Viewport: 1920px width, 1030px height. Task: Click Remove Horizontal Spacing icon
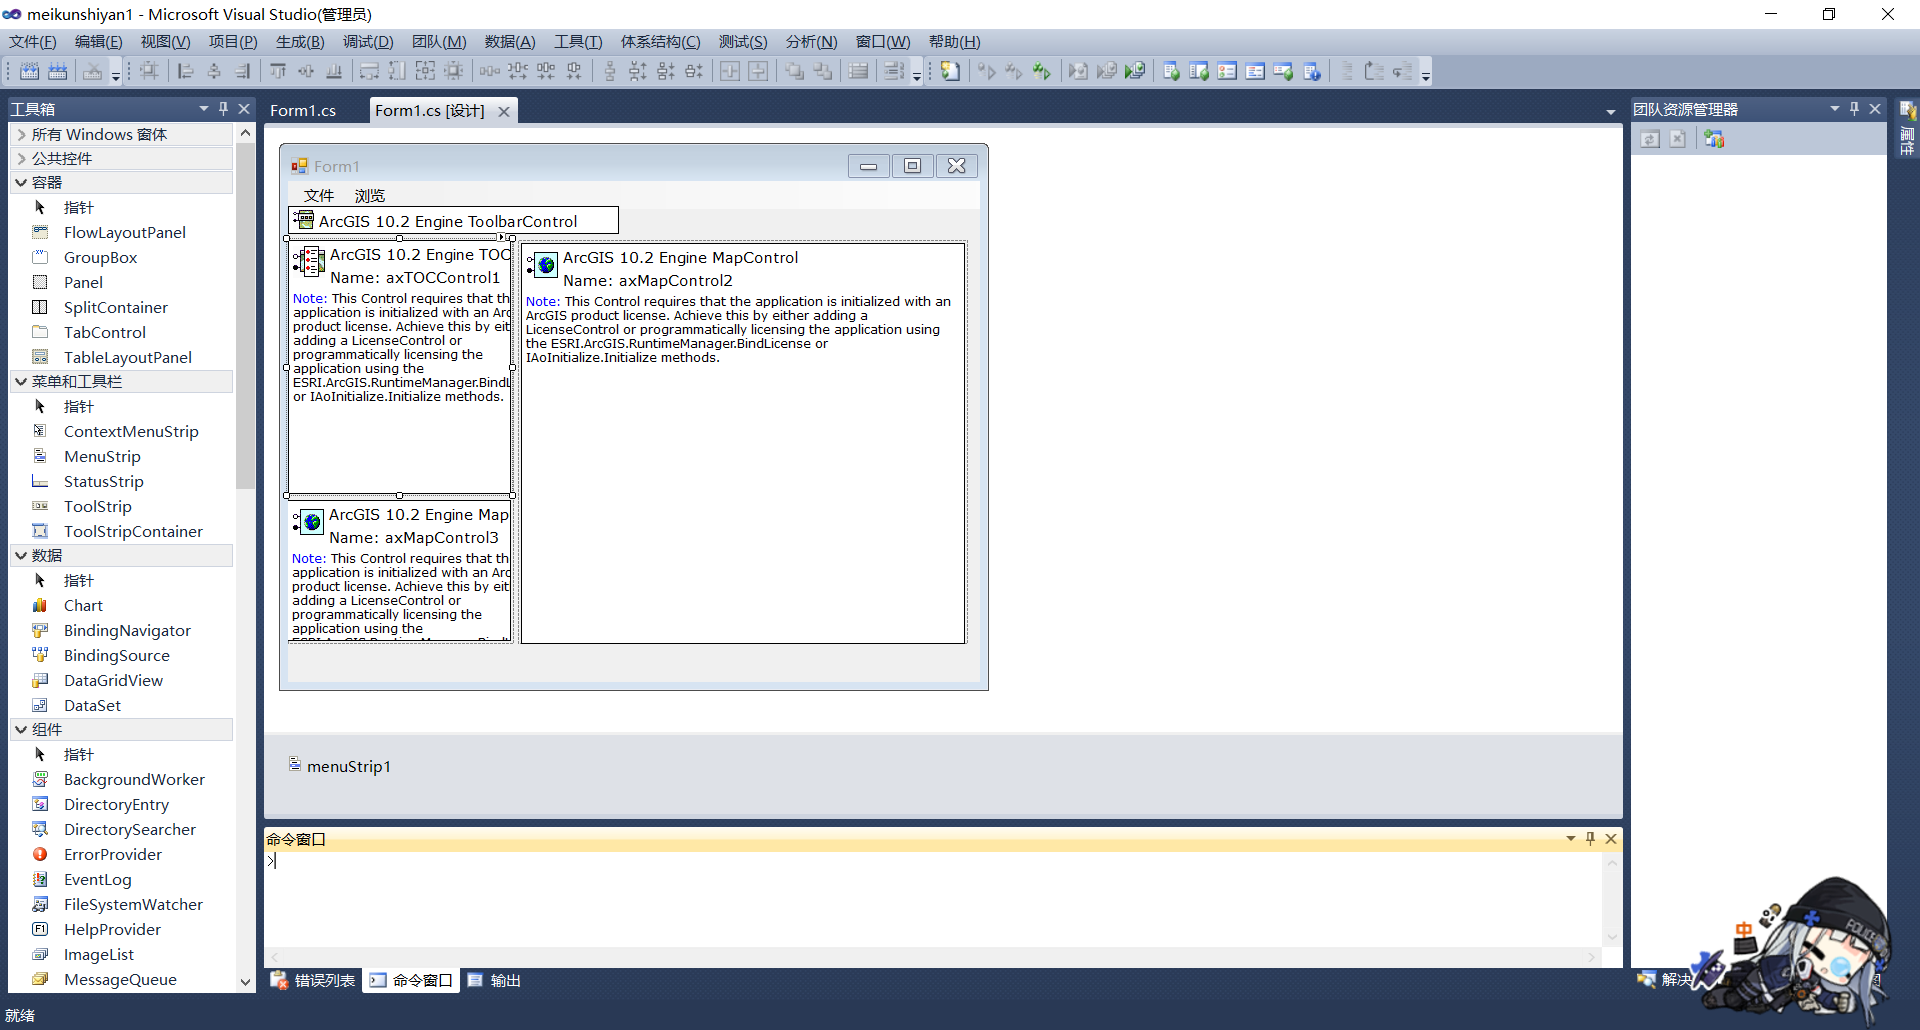tap(573, 71)
